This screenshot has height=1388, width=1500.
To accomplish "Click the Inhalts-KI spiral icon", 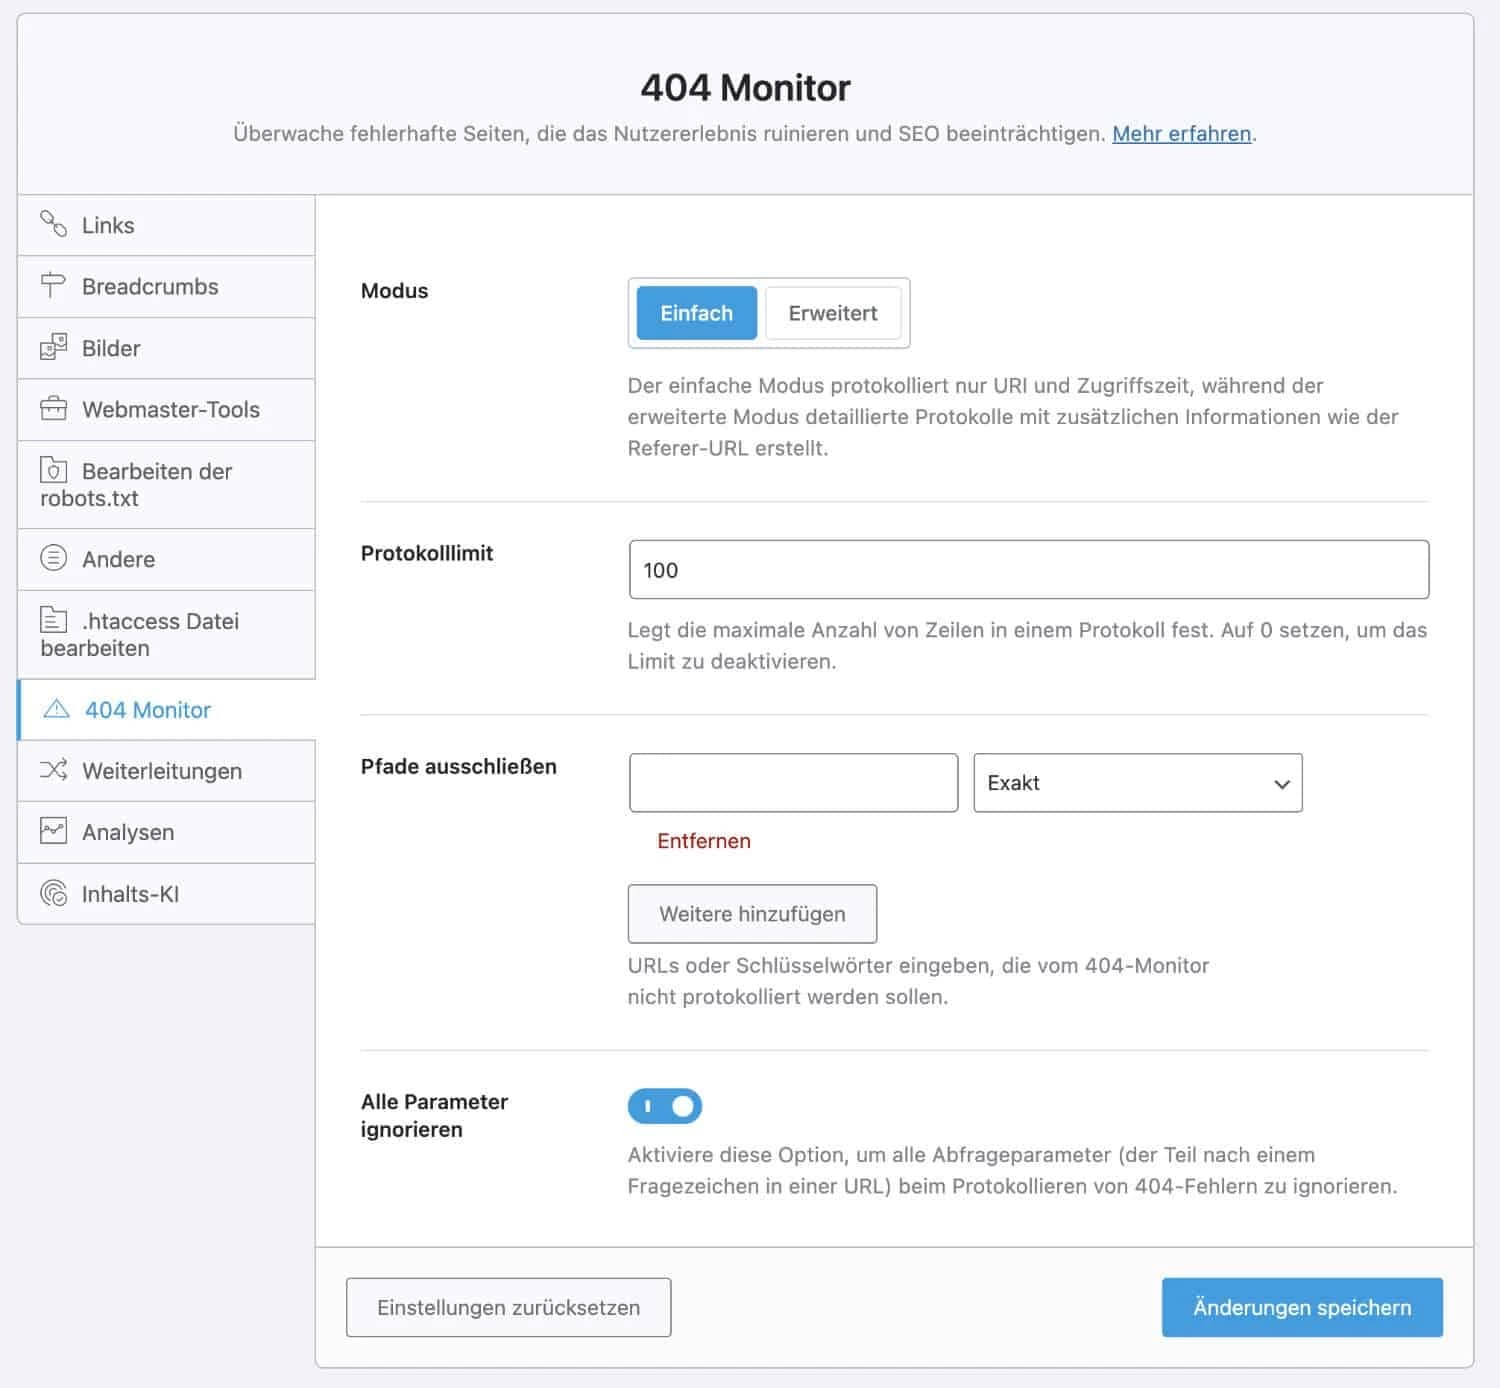I will click(53, 893).
